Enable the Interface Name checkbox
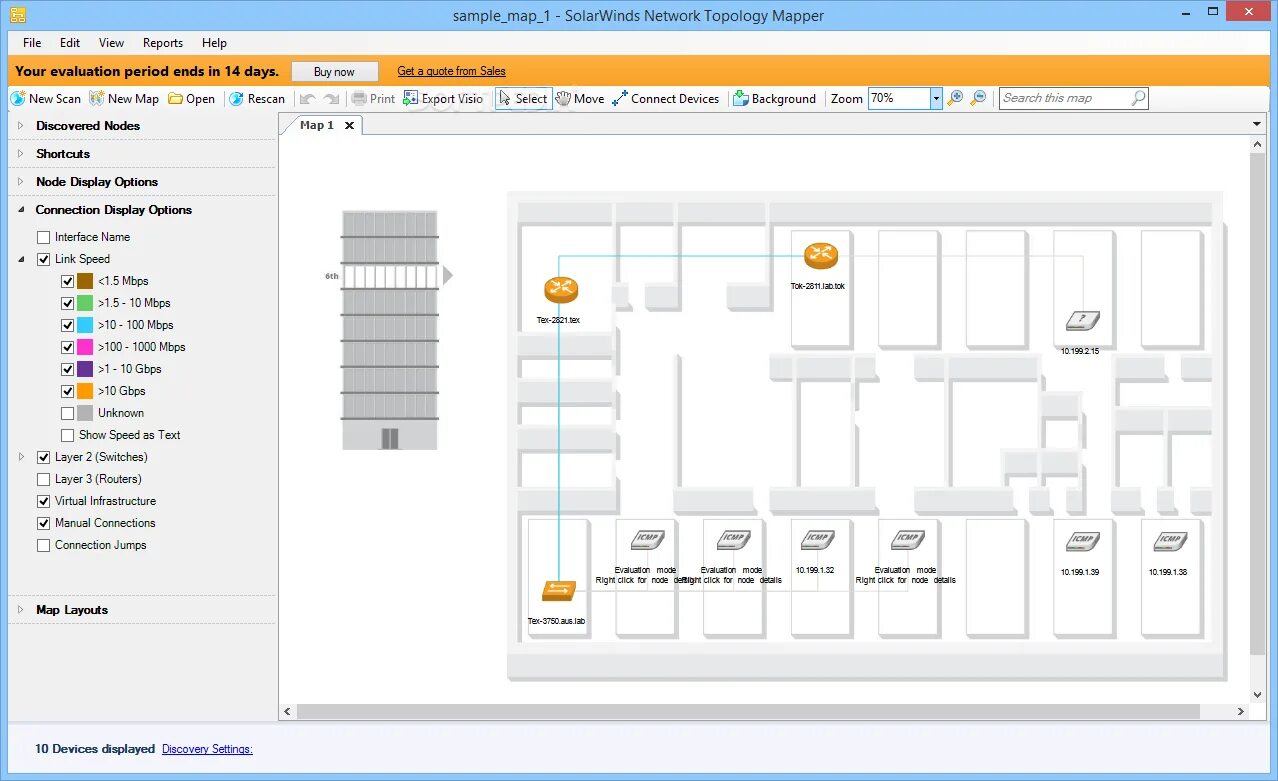The image size is (1278, 781). [x=43, y=237]
